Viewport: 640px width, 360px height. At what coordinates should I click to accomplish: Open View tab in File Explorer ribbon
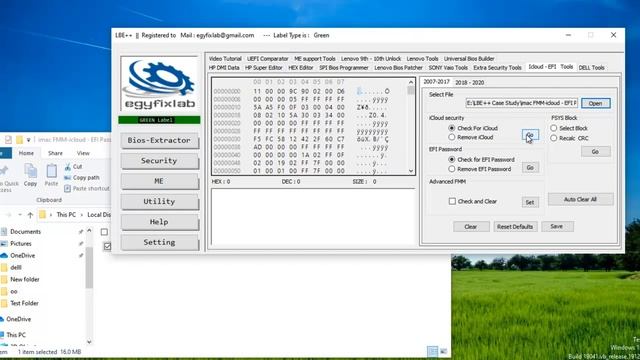tap(83, 153)
